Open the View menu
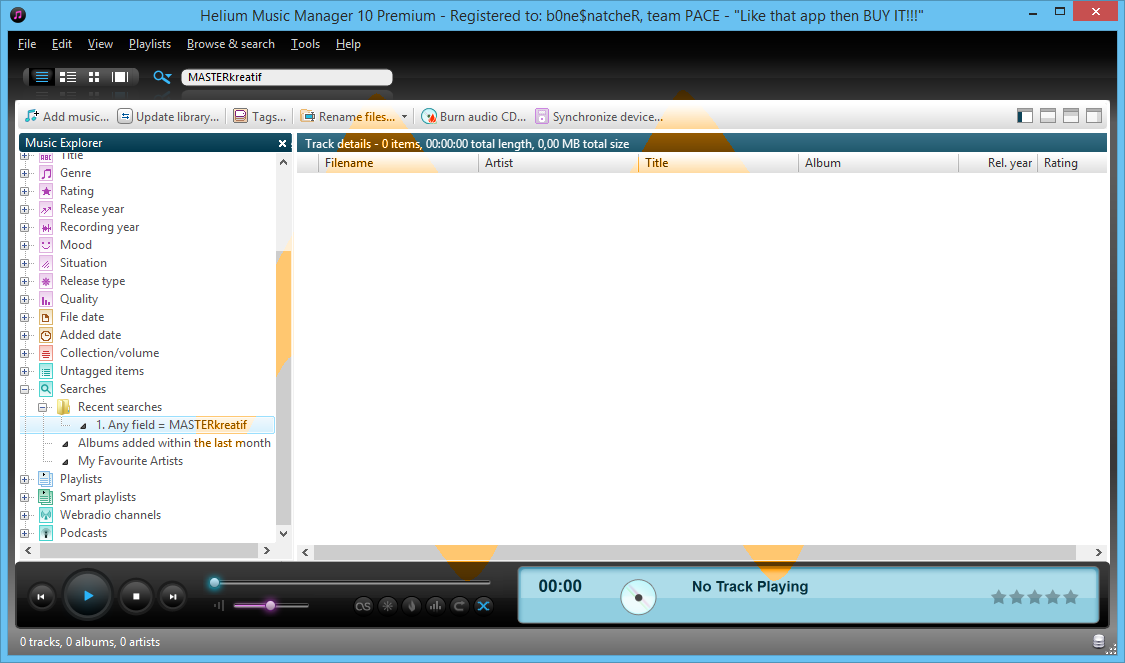The height and width of the screenshot is (663, 1125). (x=100, y=44)
